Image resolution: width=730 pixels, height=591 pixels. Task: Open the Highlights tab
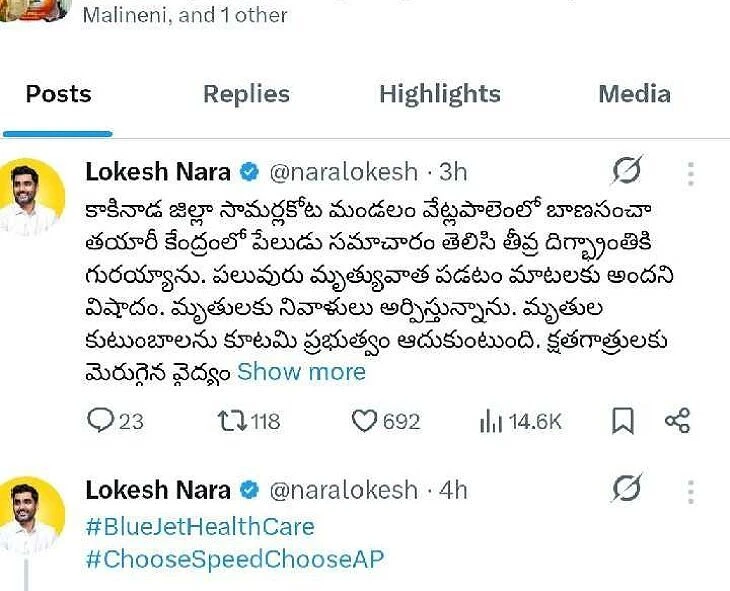click(440, 94)
